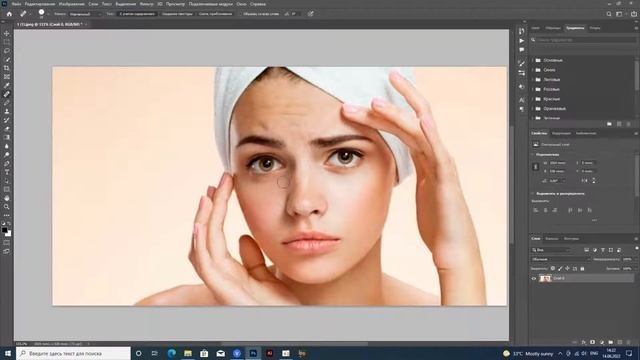This screenshot has height=360, width=640.
Task: Select the Spot Healing Brush tool
Action: (x=7, y=94)
